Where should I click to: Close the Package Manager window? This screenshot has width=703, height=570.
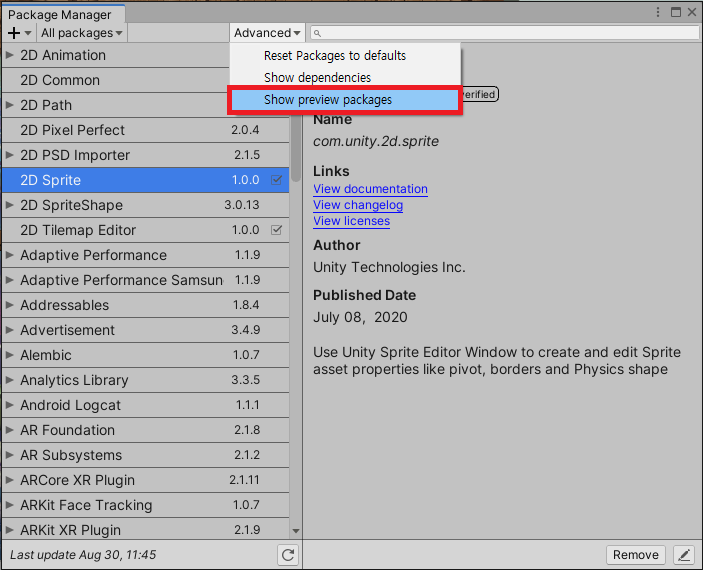pyautogui.click(x=692, y=12)
